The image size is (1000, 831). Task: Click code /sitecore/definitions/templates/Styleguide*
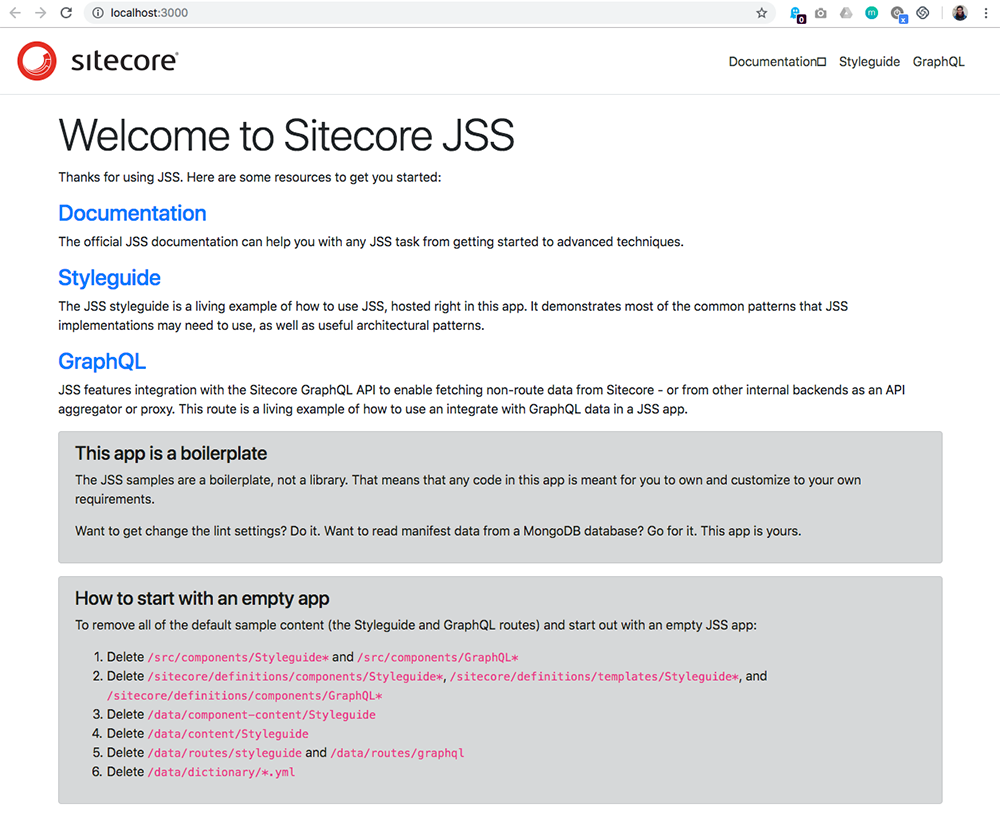594,677
